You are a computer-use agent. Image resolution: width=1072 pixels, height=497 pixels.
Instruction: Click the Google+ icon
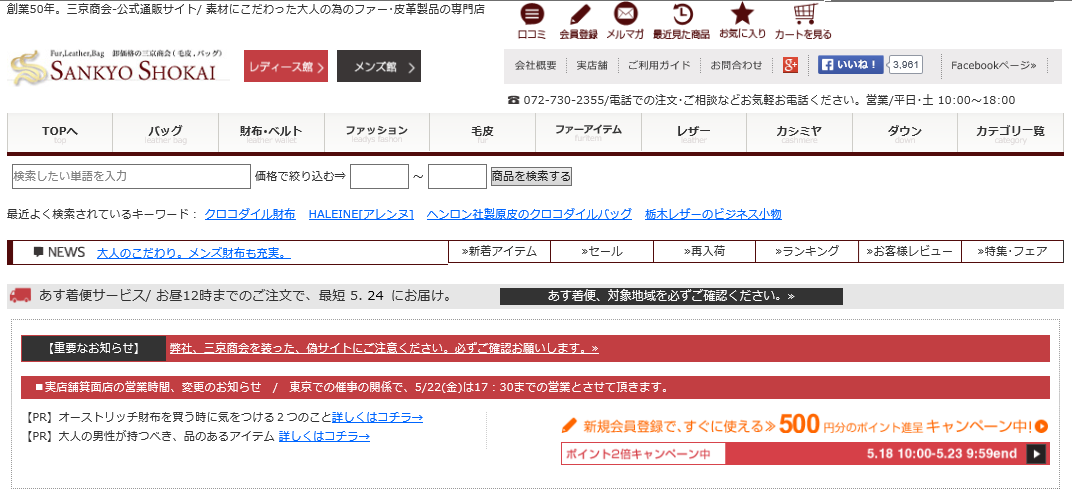pos(791,66)
